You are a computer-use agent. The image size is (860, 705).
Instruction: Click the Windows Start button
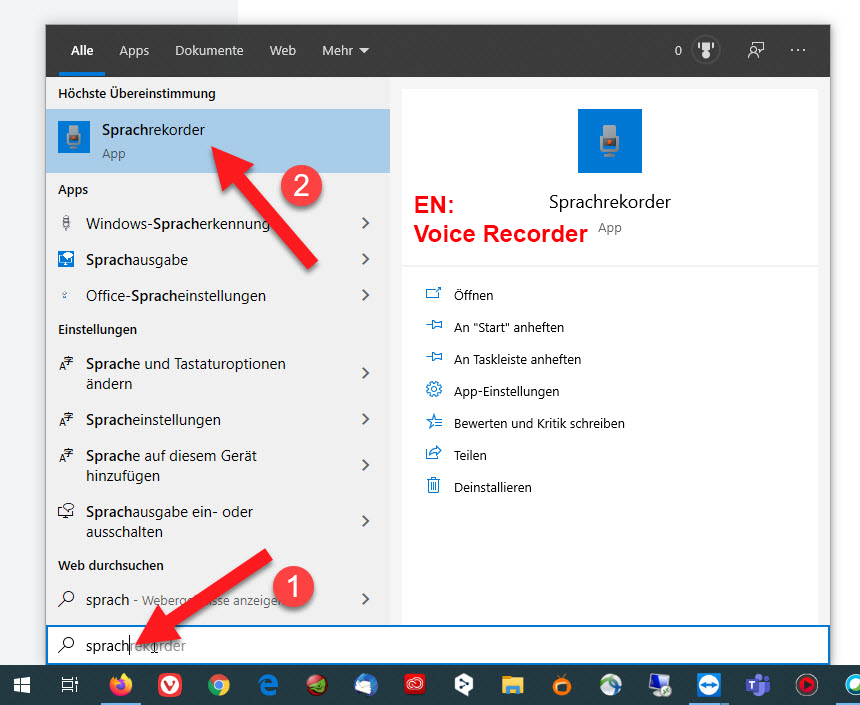tap(22, 685)
